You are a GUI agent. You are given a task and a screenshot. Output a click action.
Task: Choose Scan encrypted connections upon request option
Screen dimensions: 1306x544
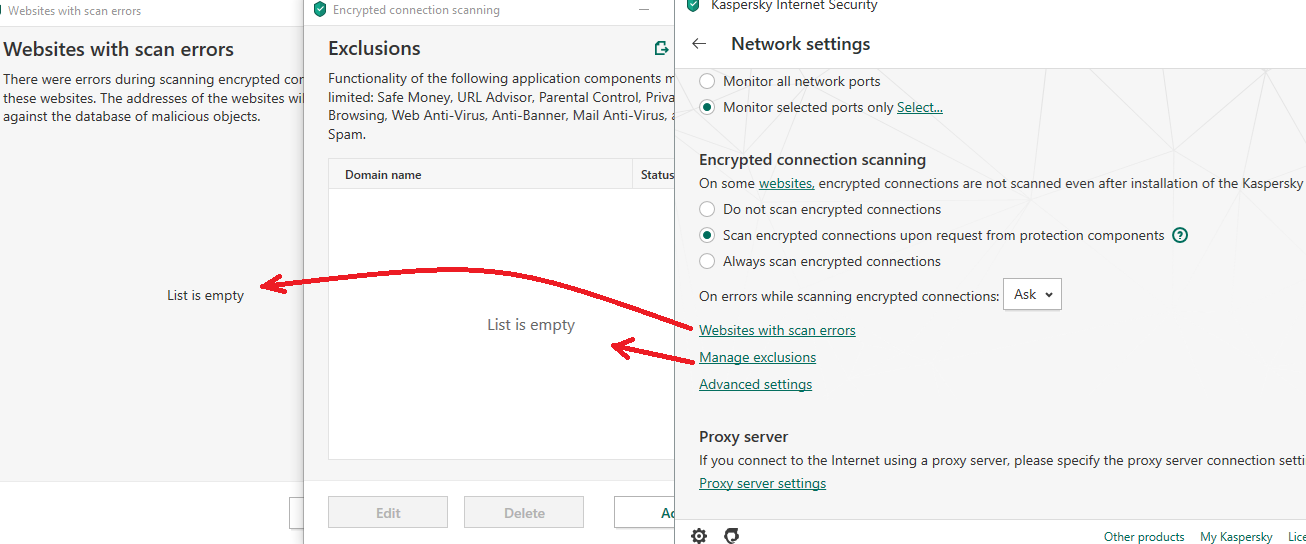tap(707, 235)
